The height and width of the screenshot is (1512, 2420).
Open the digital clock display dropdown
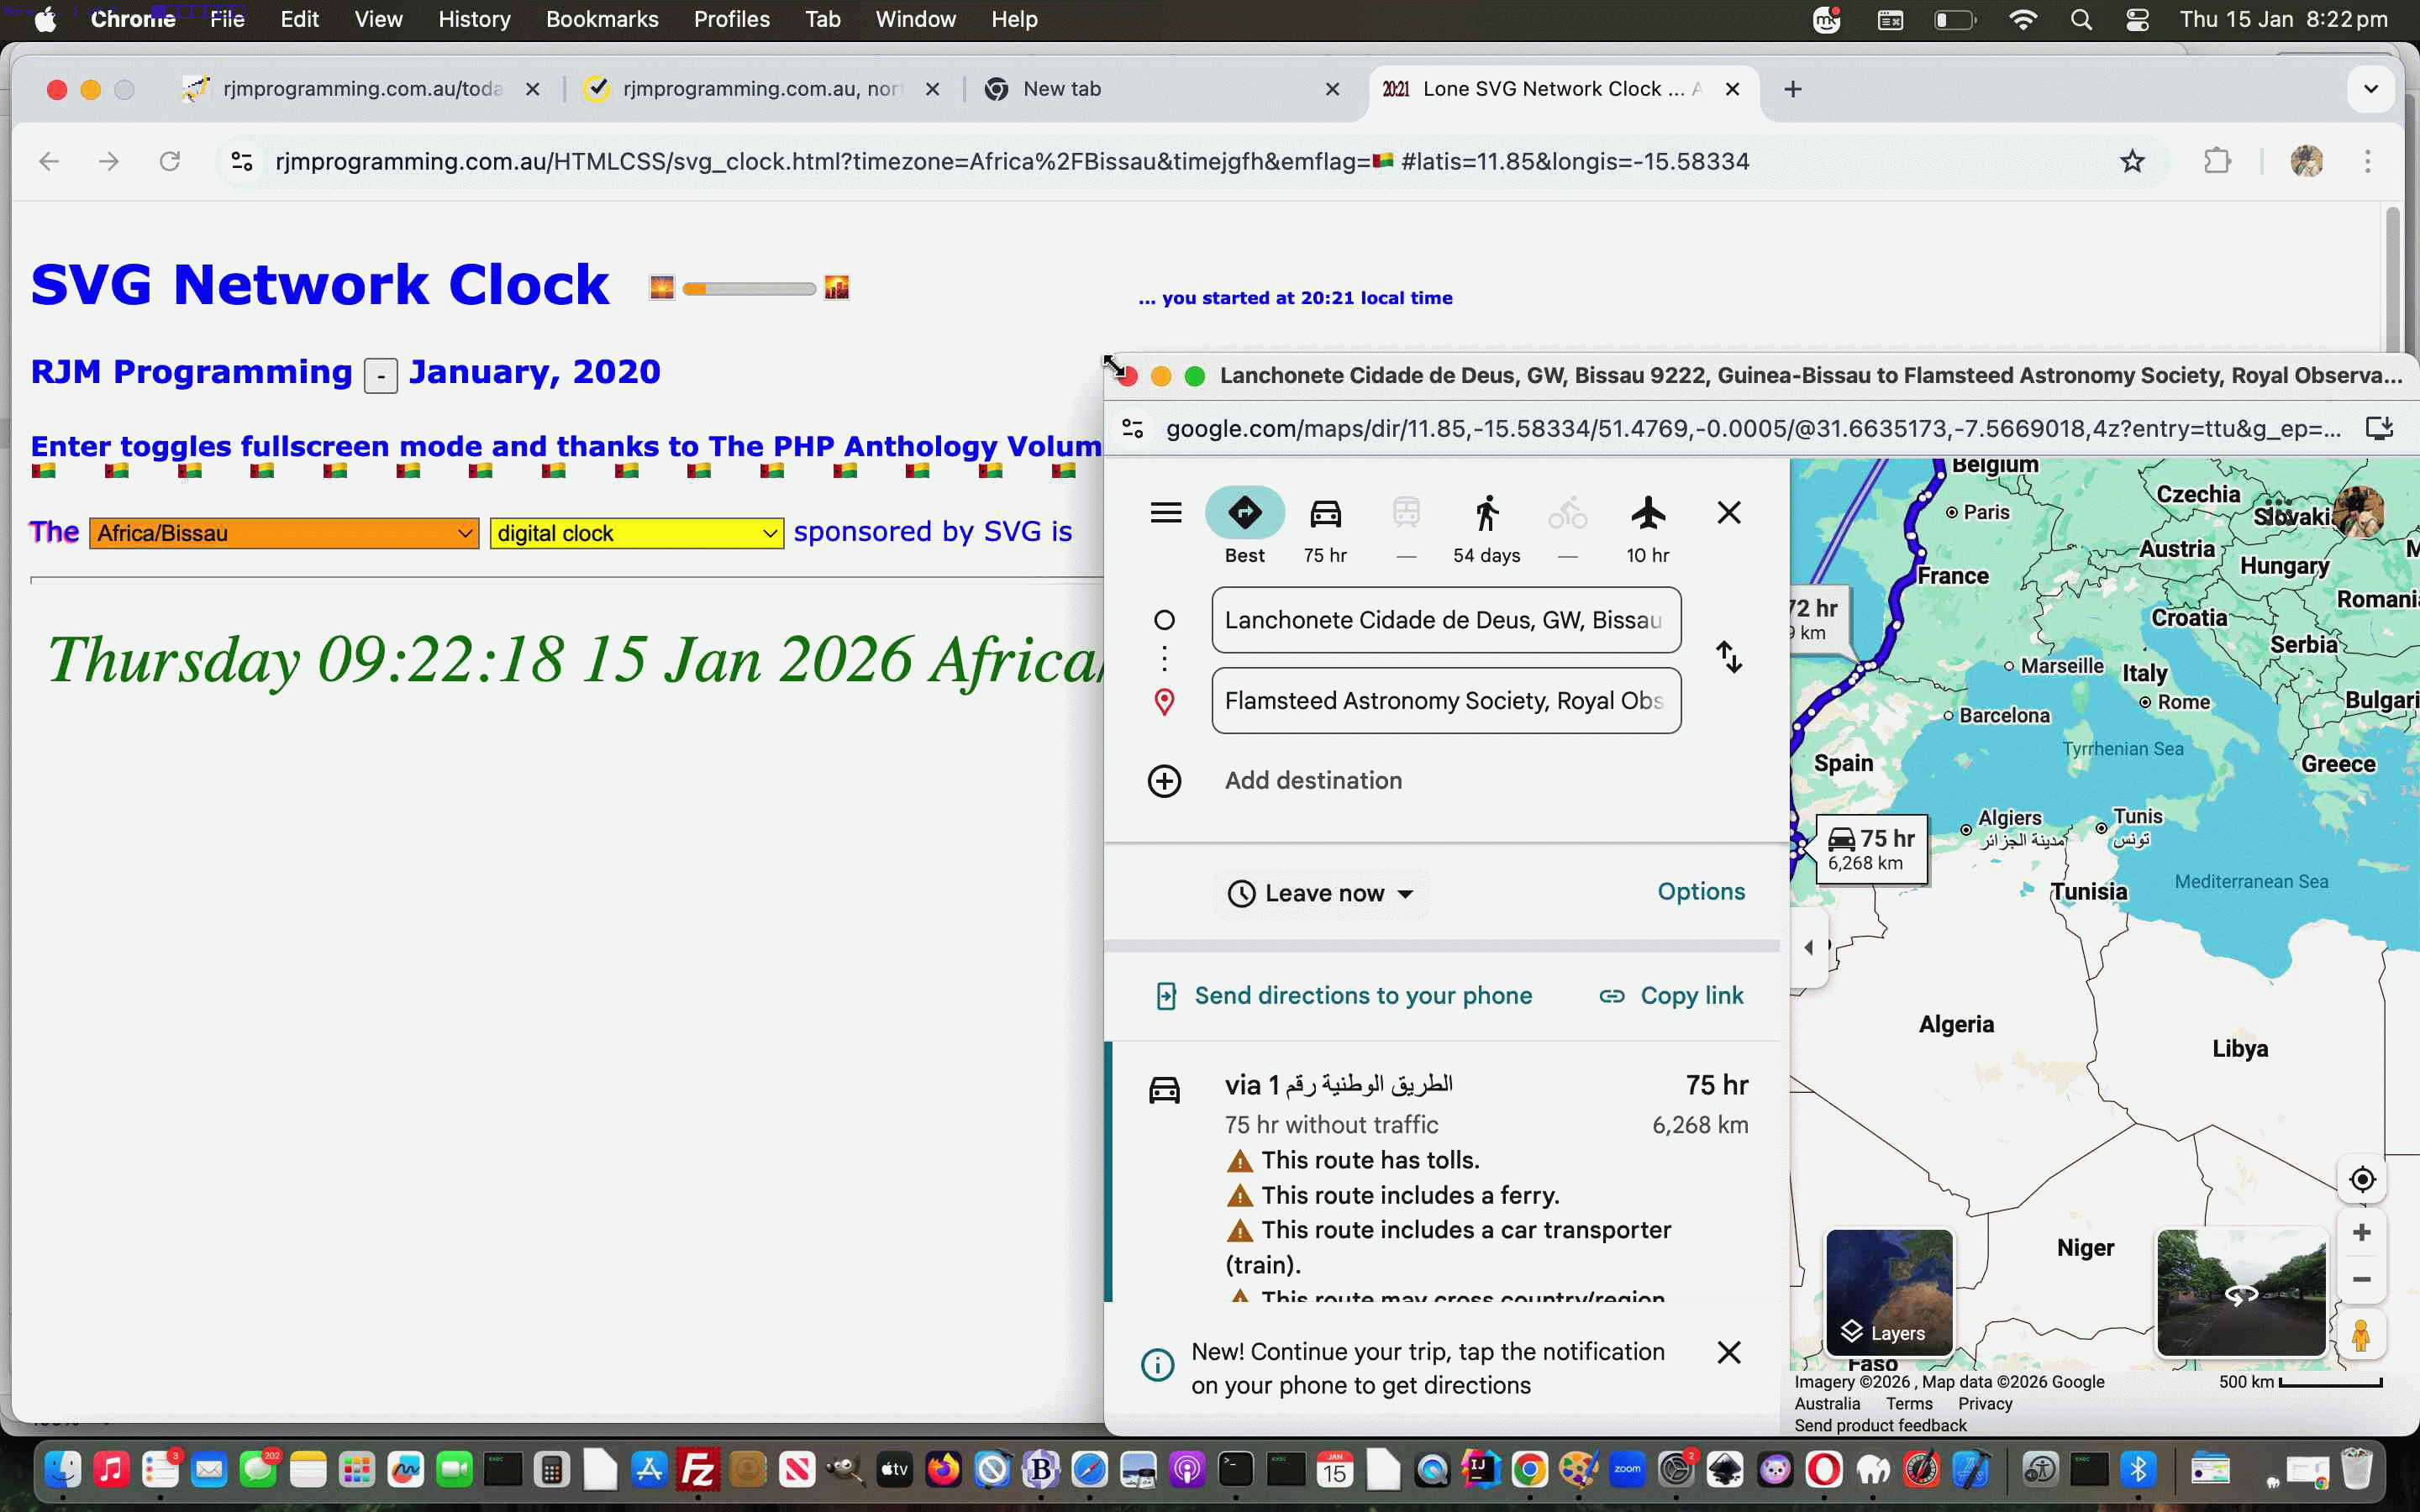coord(636,533)
